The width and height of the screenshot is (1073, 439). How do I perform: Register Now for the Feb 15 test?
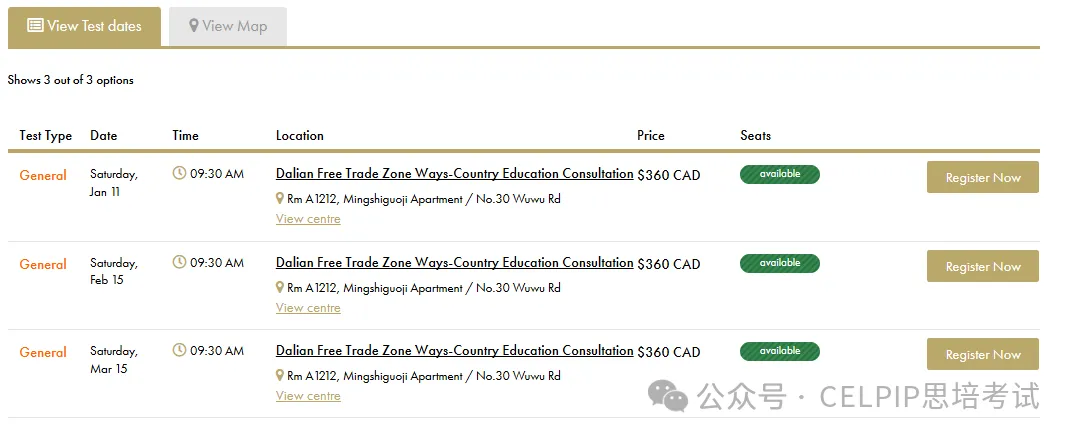[983, 266]
